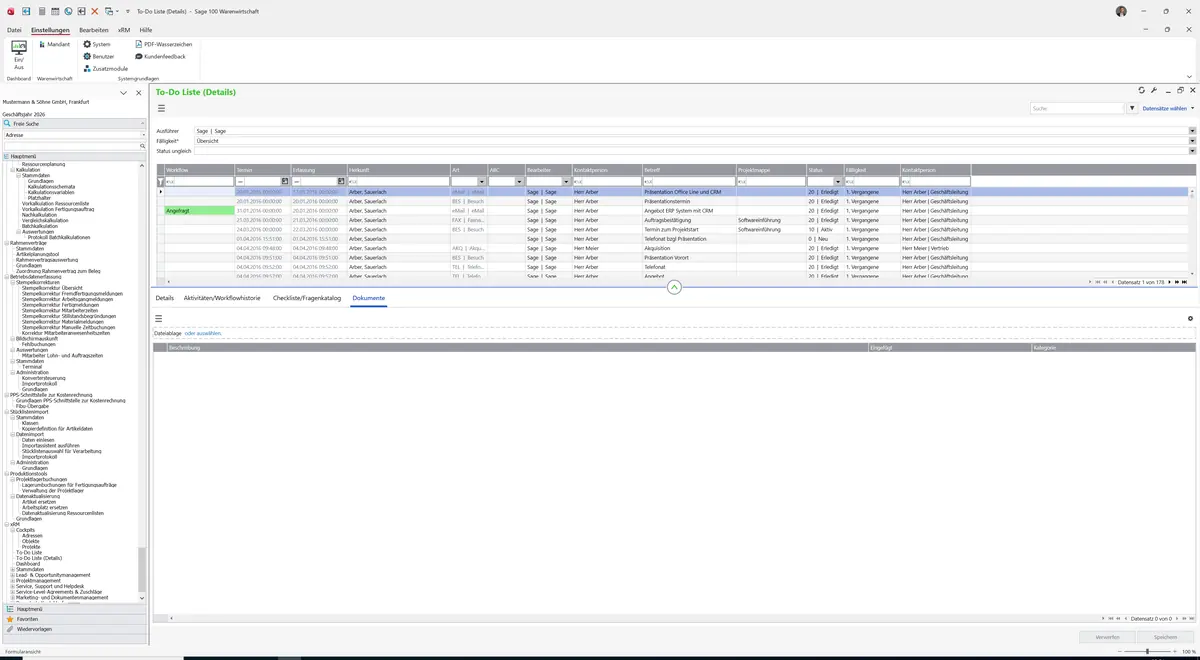Viewport: 1200px width, 660px height.
Task: Open the Datei menu
Action: tap(14, 30)
